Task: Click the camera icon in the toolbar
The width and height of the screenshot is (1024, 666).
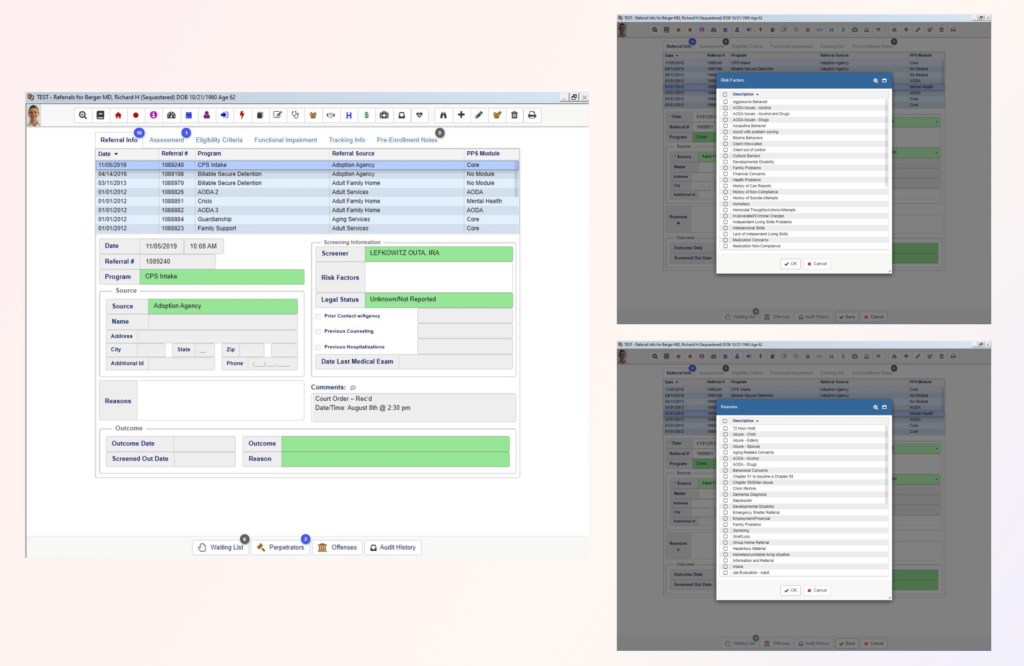Action: [385, 114]
